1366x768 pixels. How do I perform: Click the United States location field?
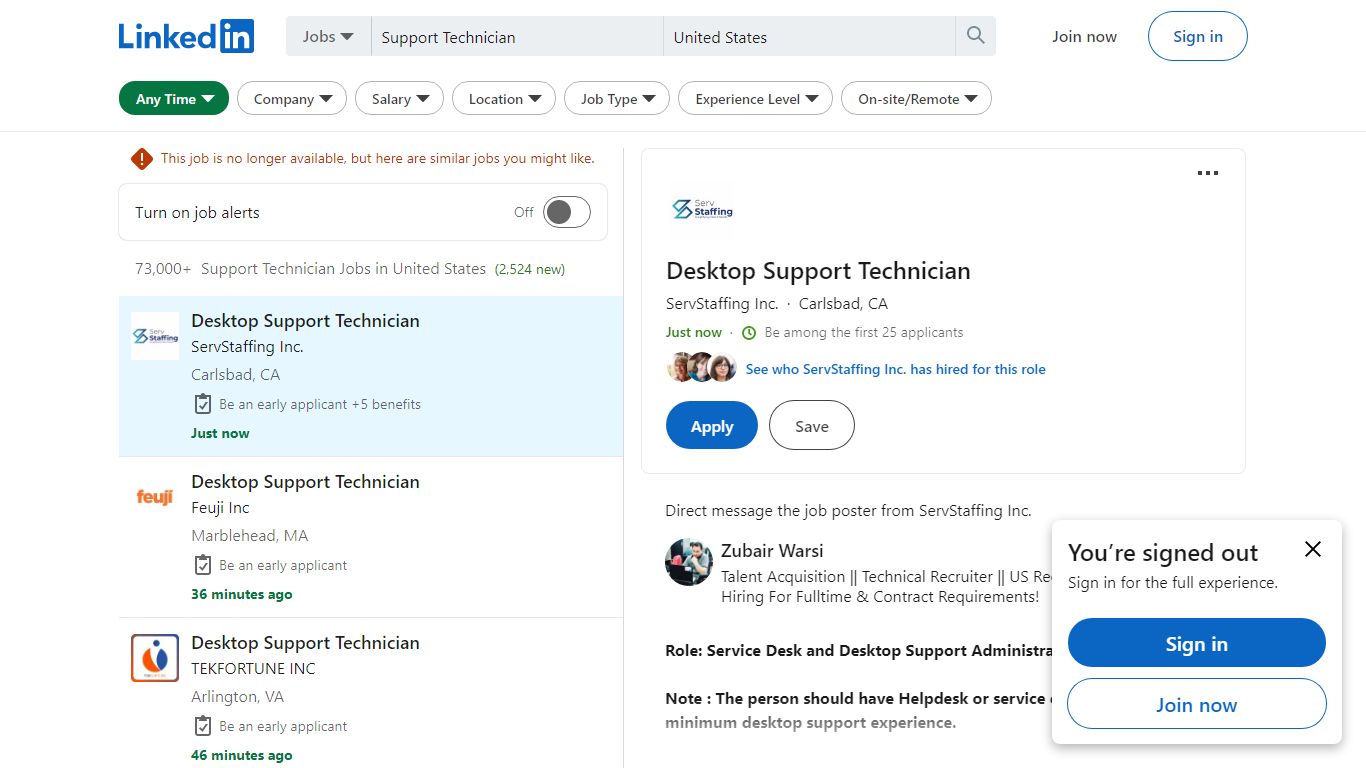click(810, 37)
